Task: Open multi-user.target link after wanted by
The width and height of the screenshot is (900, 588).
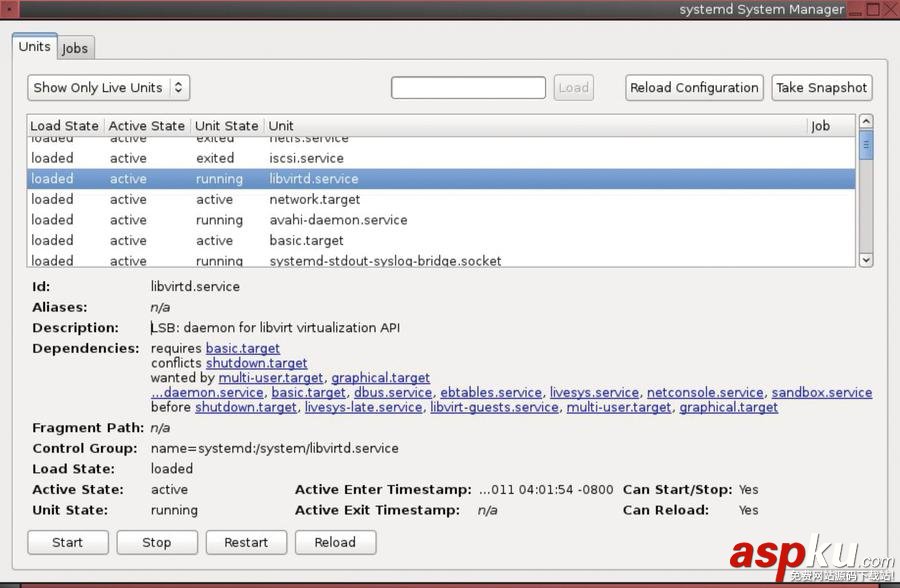Action: (x=271, y=378)
